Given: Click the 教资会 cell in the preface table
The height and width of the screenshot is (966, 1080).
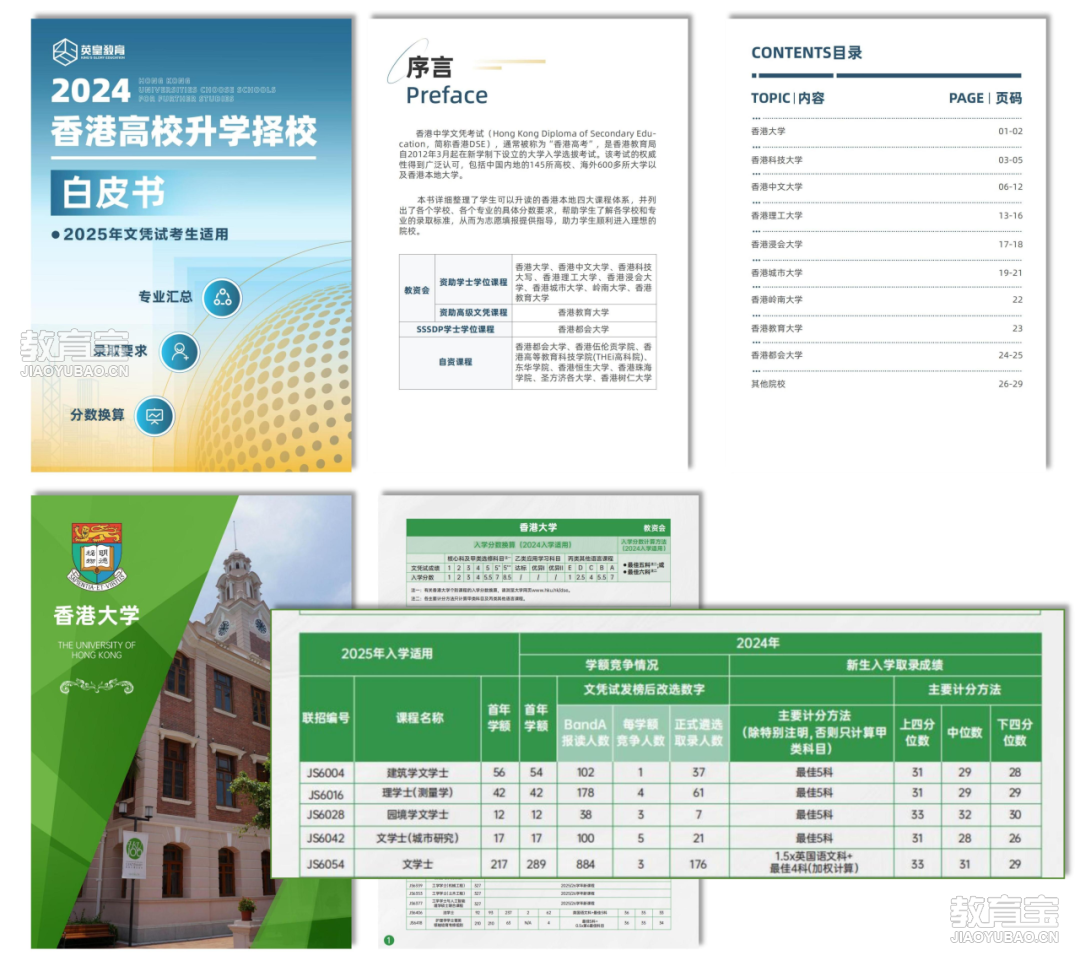Looking at the screenshot, I should point(417,290).
